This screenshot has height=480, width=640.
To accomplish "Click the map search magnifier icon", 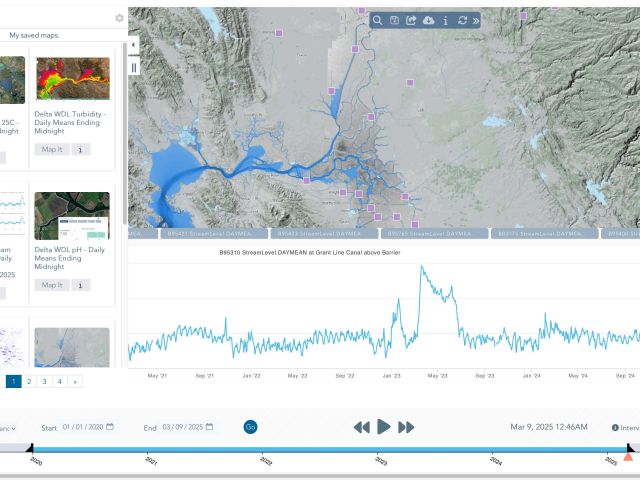I will coord(377,20).
